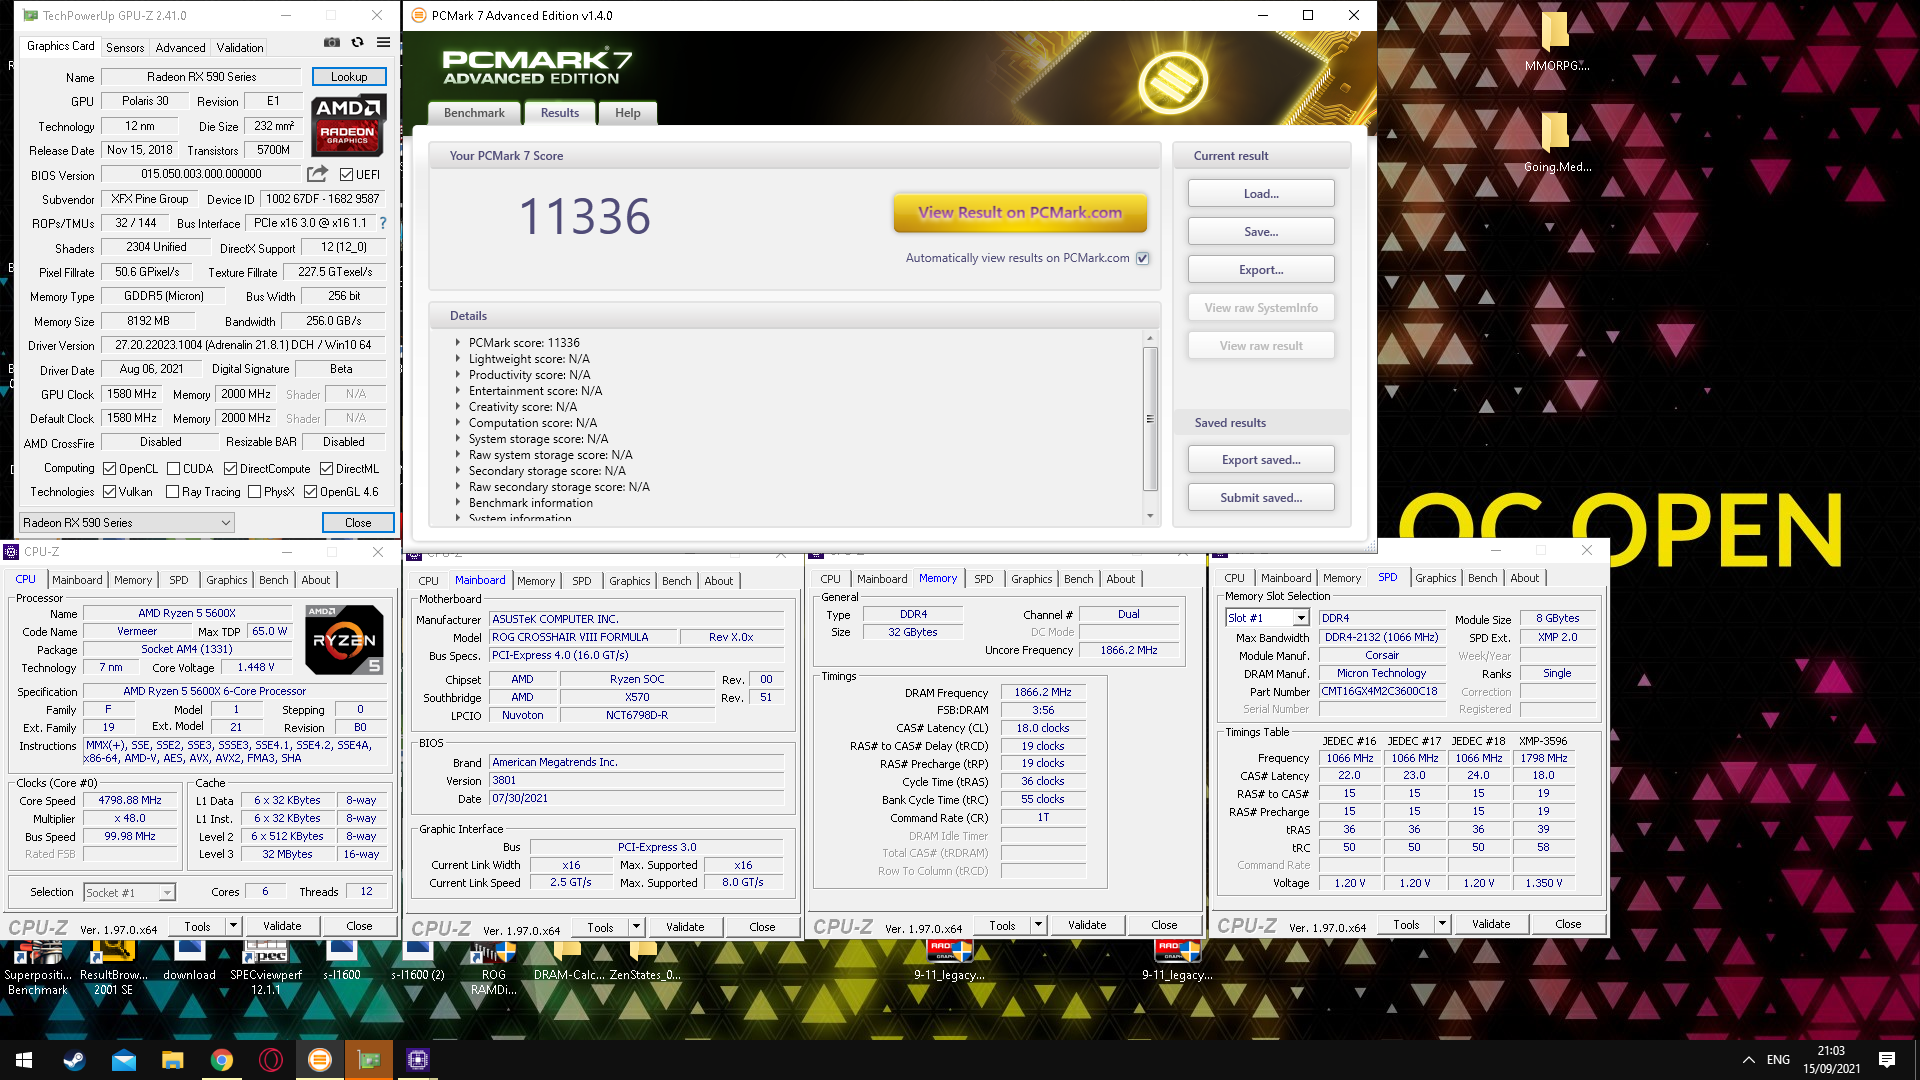The width and height of the screenshot is (1920, 1080).
Task: Open ZenStates desktop shortcut
Action: 645,963
